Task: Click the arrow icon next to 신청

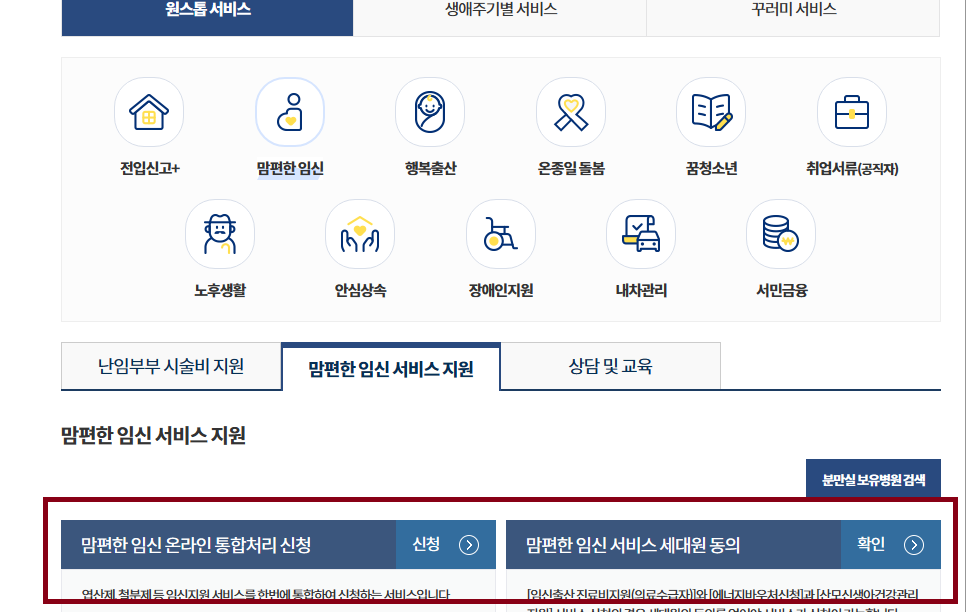Action: coord(467,545)
